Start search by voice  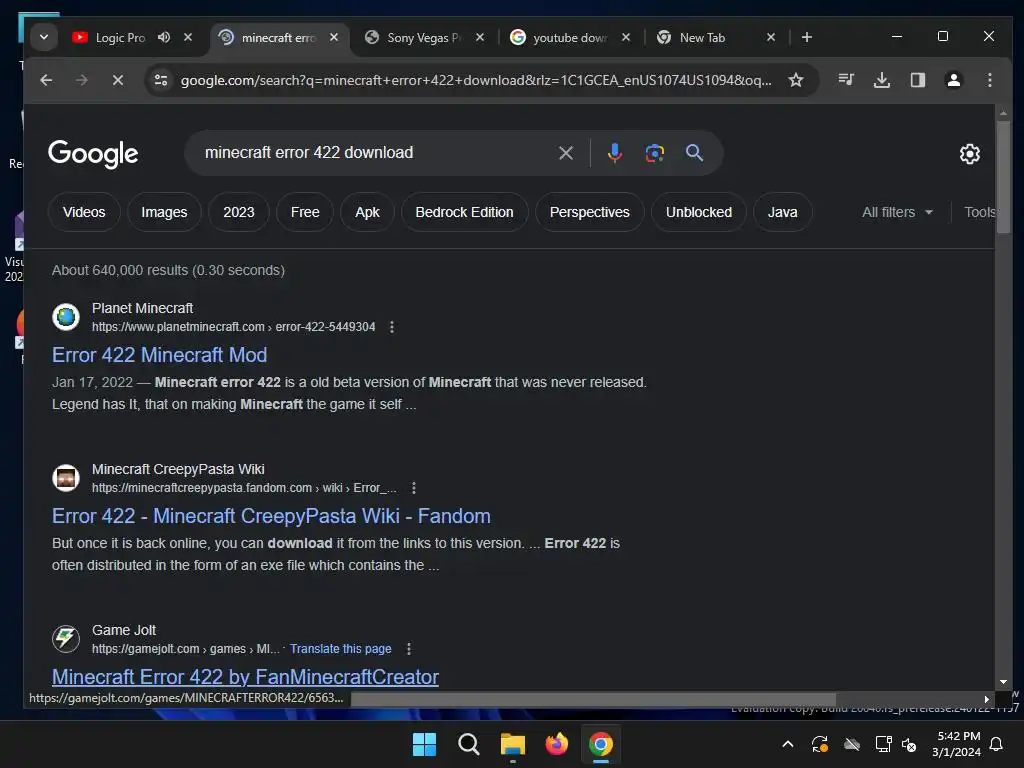tap(615, 153)
